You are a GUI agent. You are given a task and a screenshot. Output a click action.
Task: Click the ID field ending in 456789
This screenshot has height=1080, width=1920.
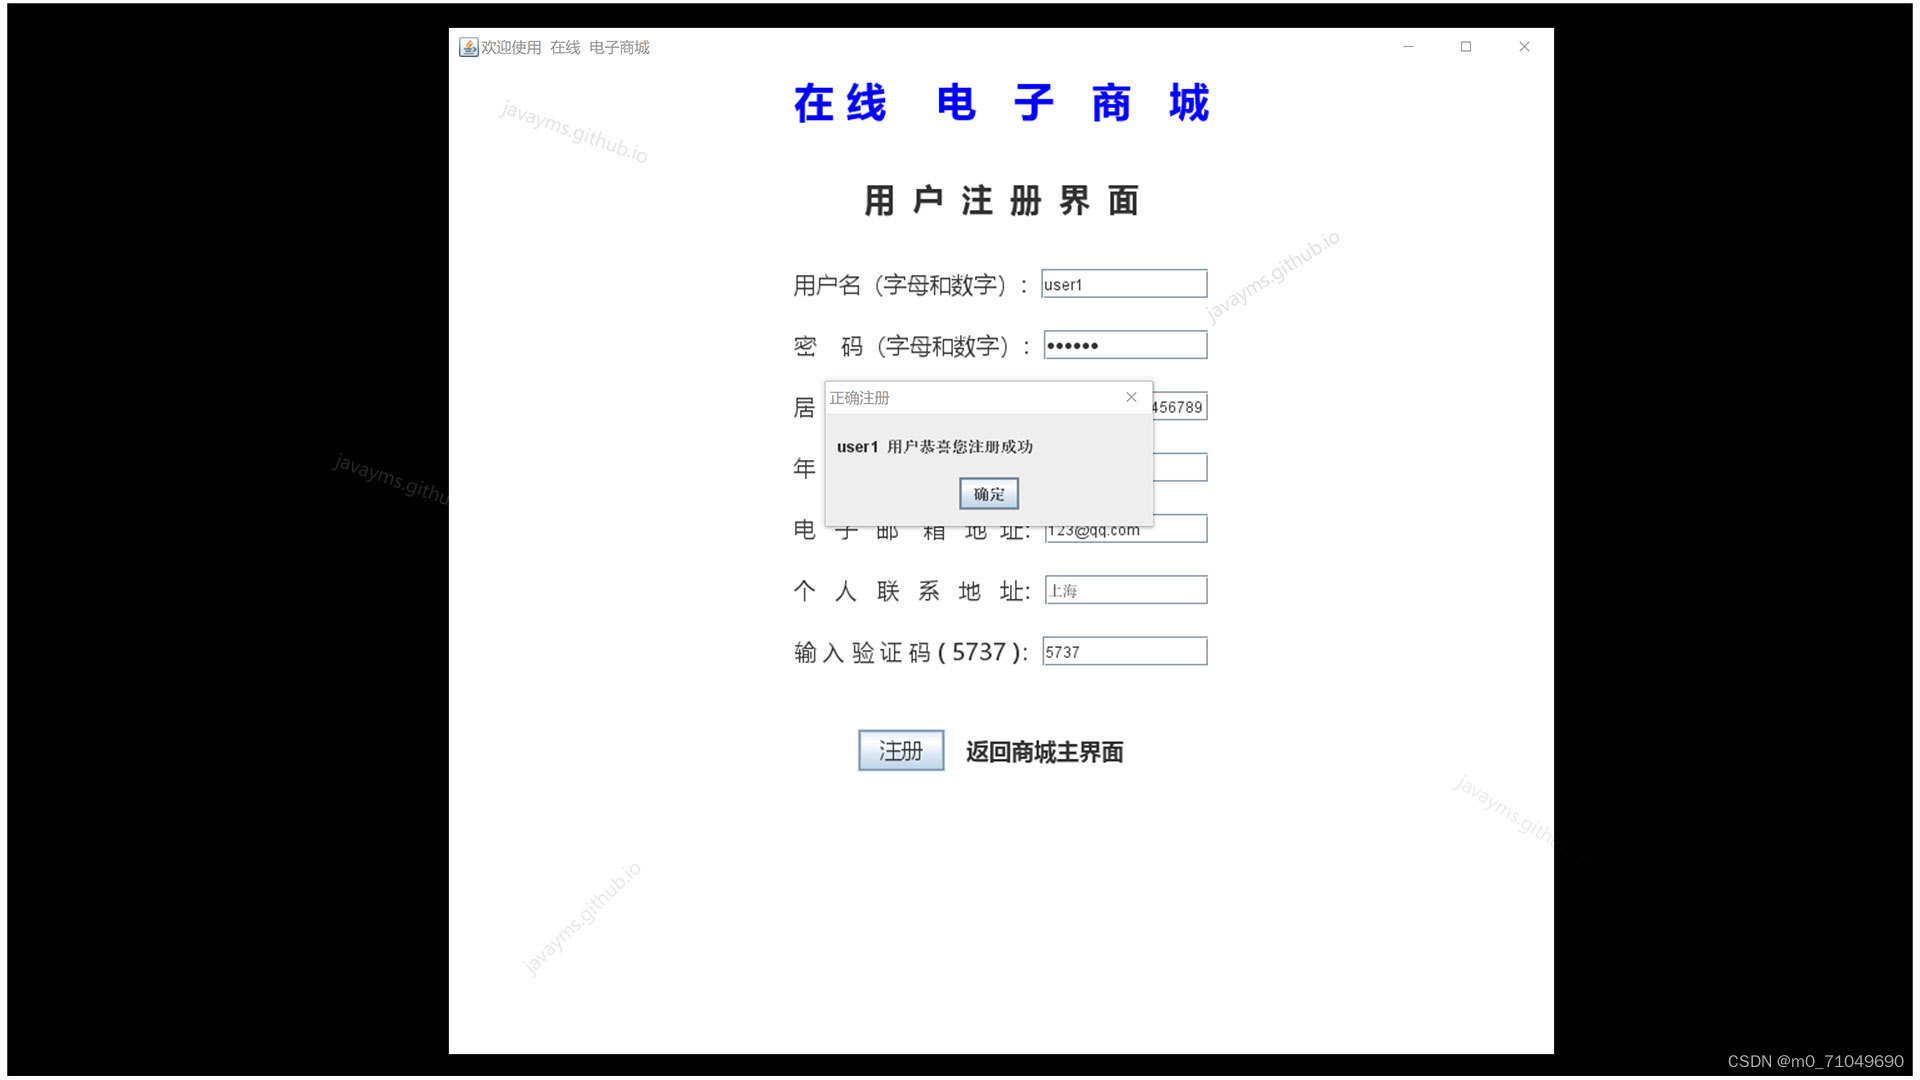point(1180,407)
